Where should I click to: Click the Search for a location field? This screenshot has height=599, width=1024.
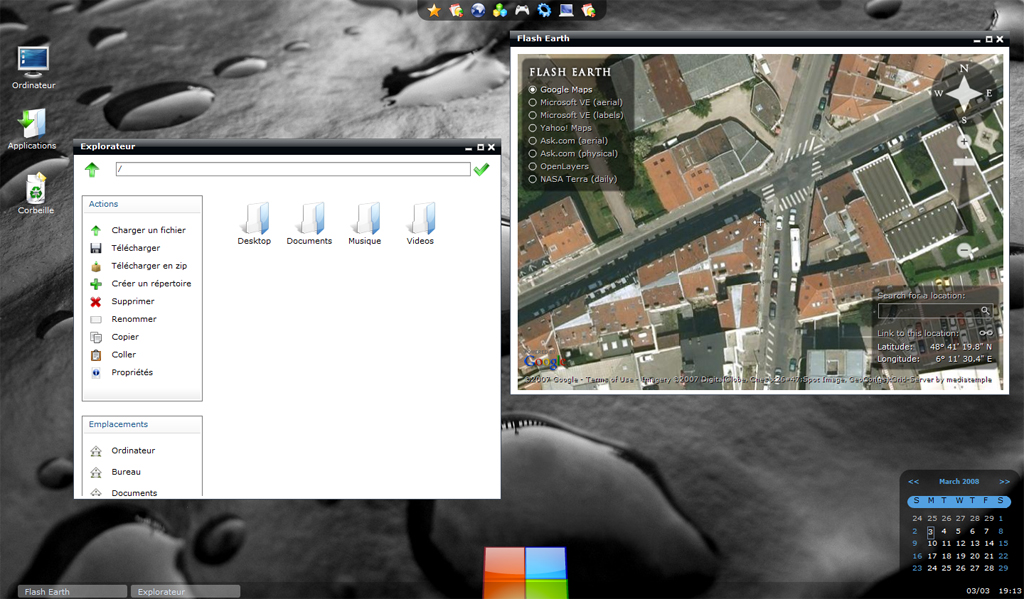click(929, 311)
